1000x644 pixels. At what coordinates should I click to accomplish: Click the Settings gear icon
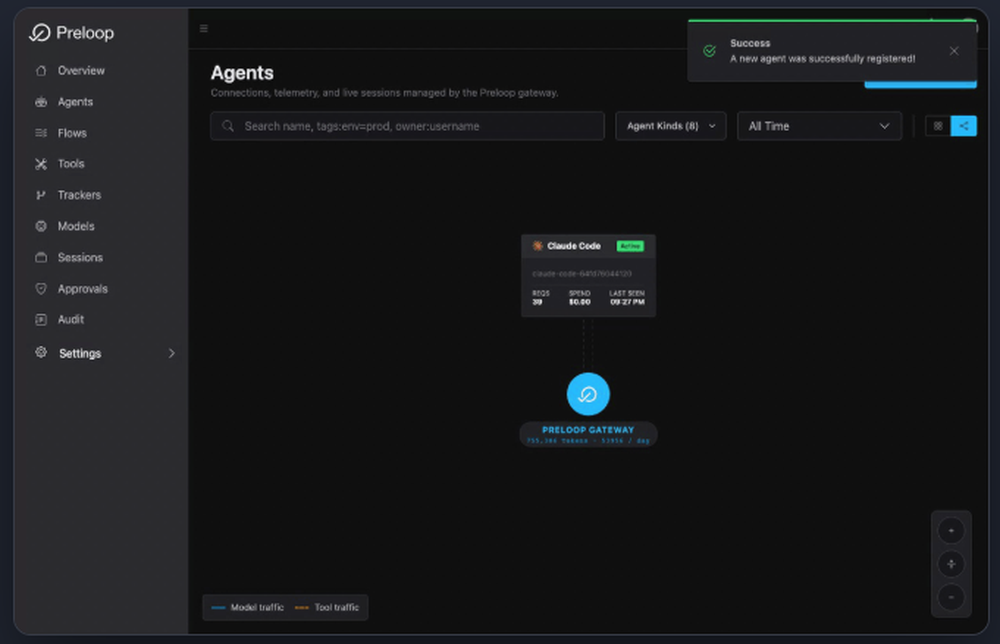(41, 353)
